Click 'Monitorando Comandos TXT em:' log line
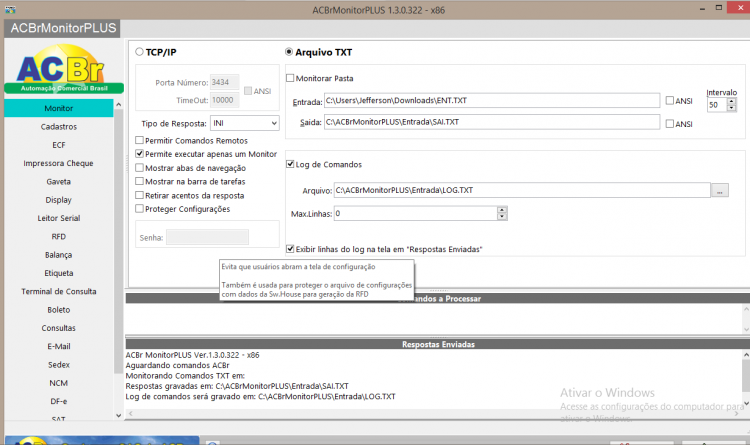 [185, 376]
